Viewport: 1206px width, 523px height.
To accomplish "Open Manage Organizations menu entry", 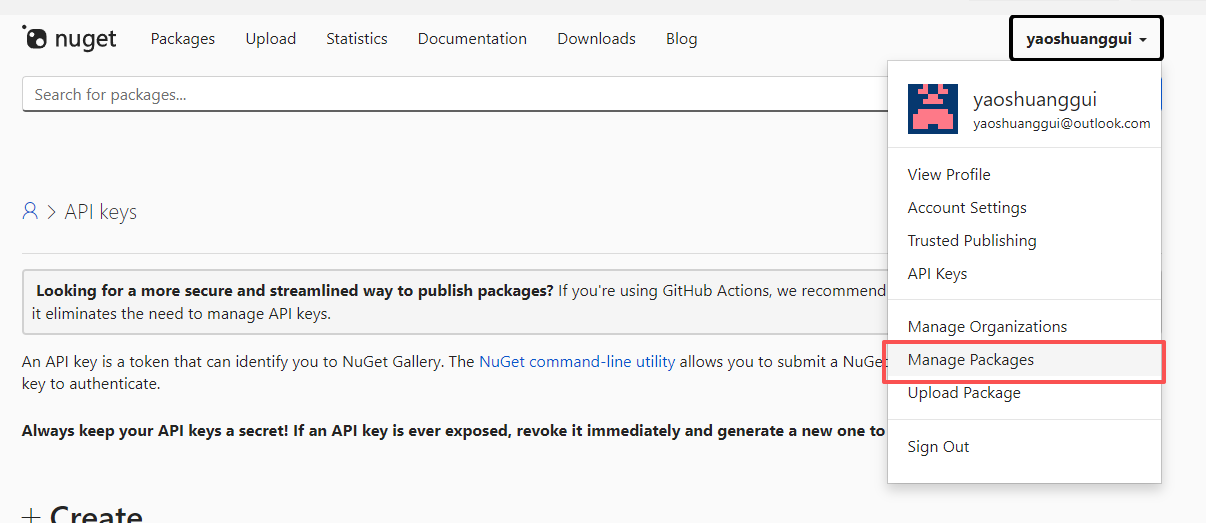I will tap(987, 327).
